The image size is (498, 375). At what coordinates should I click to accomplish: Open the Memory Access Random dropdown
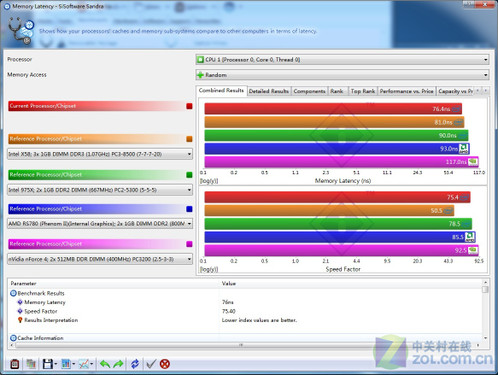[342, 75]
